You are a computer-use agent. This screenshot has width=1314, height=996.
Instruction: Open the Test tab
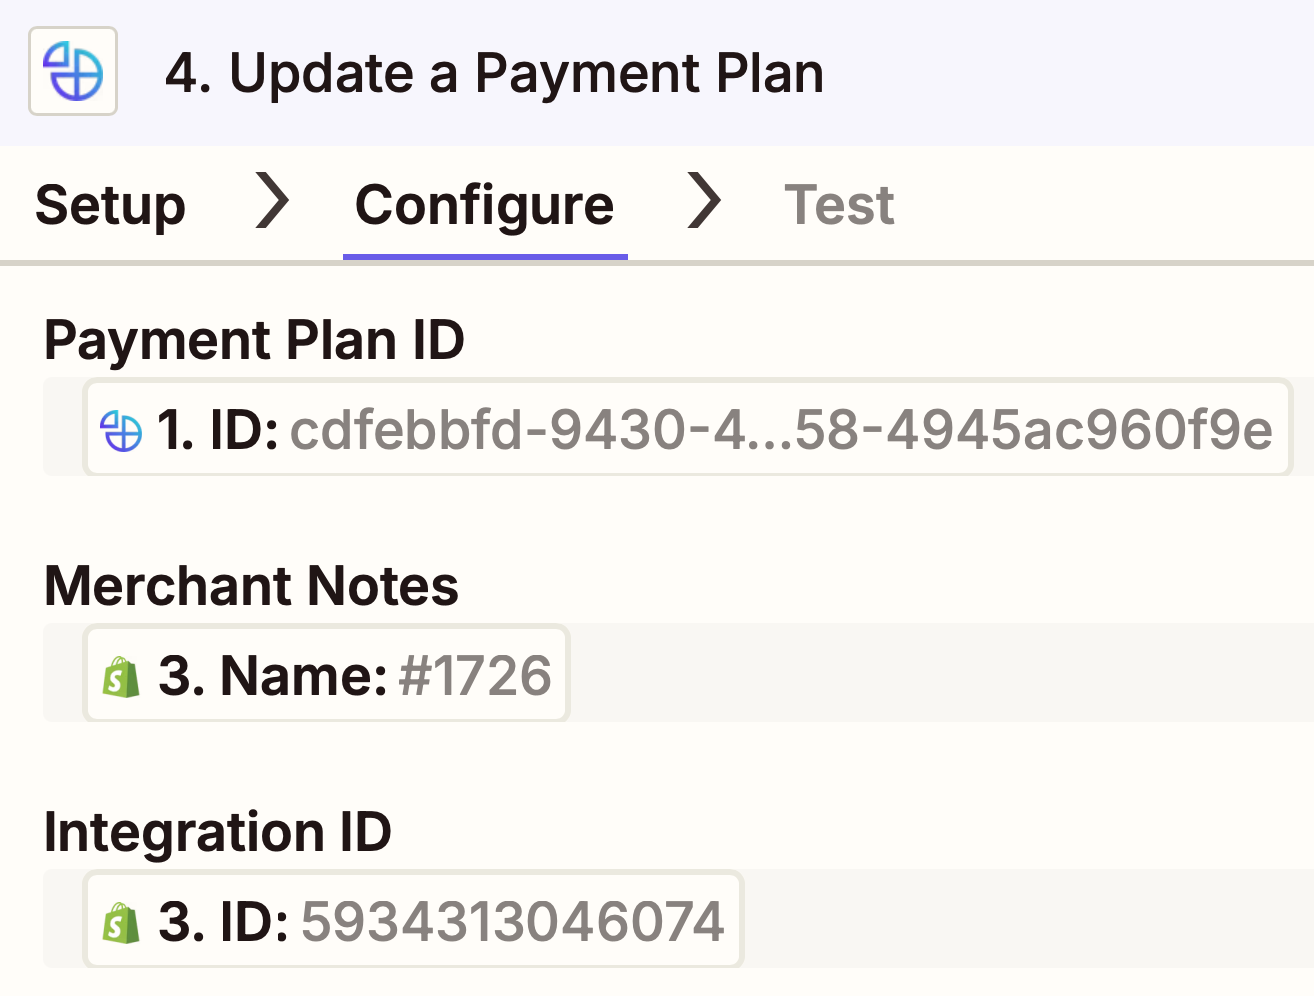(839, 205)
